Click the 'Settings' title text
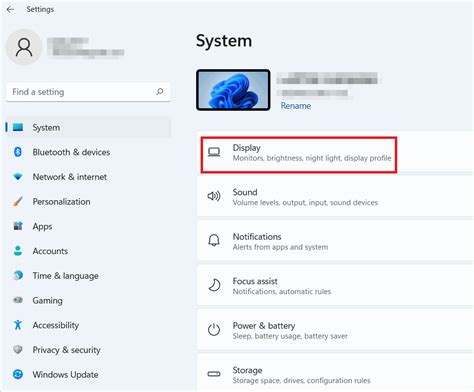 click(x=40, y=9)
